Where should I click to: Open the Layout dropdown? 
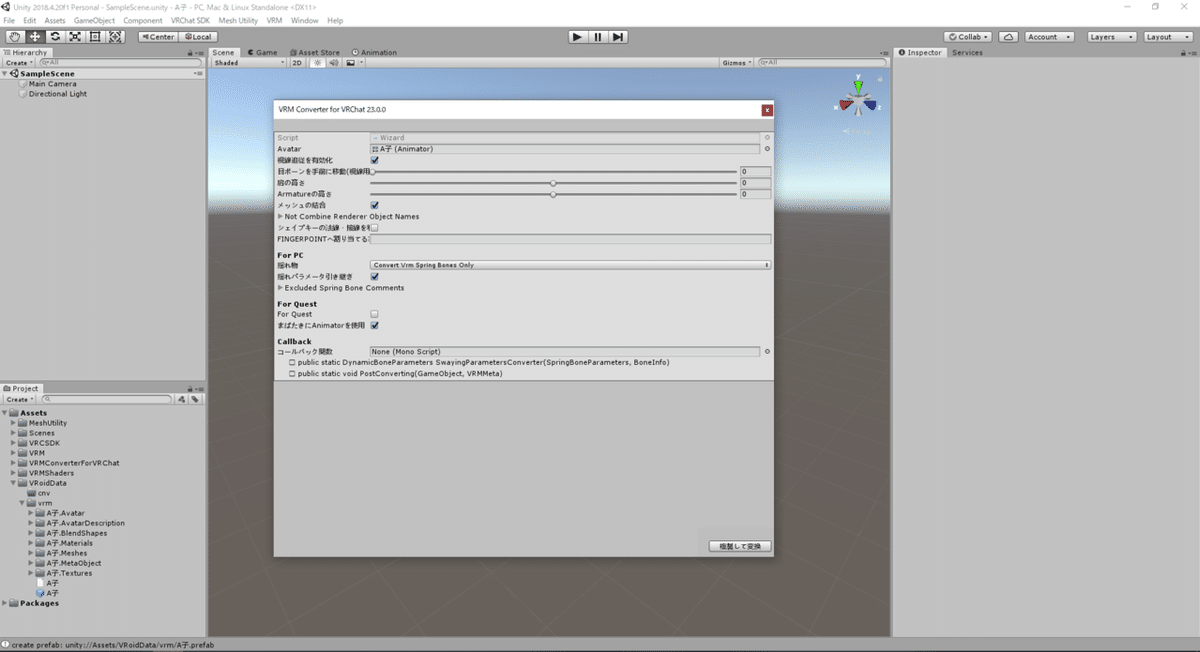click(1168, 36)
